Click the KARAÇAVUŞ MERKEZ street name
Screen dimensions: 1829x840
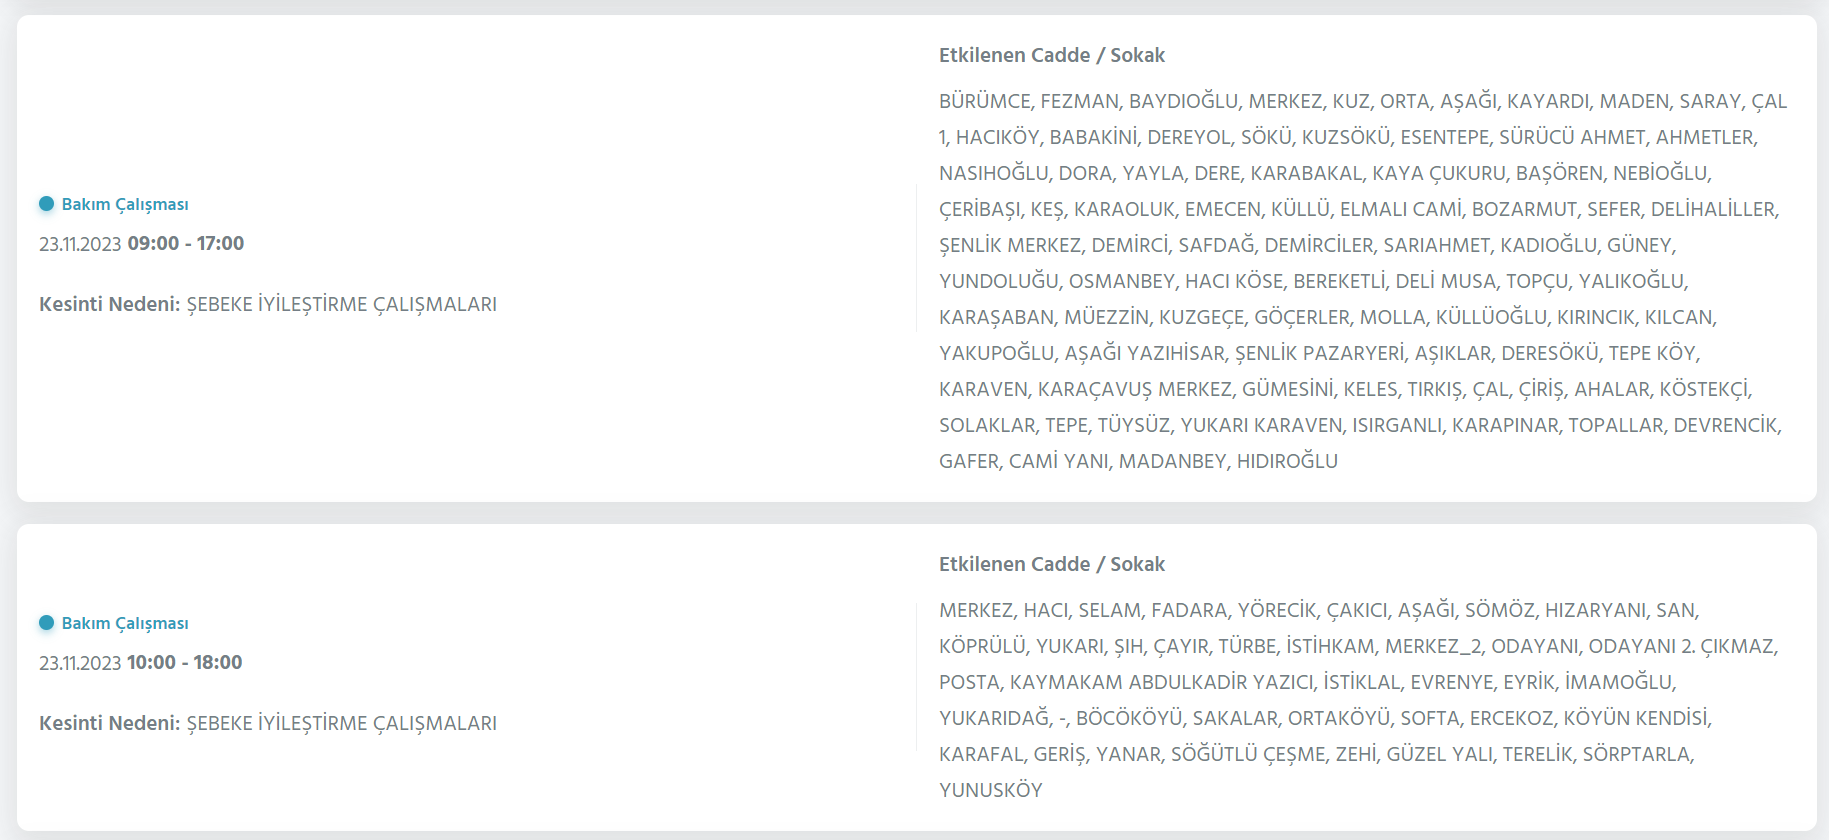point(1135,389)
